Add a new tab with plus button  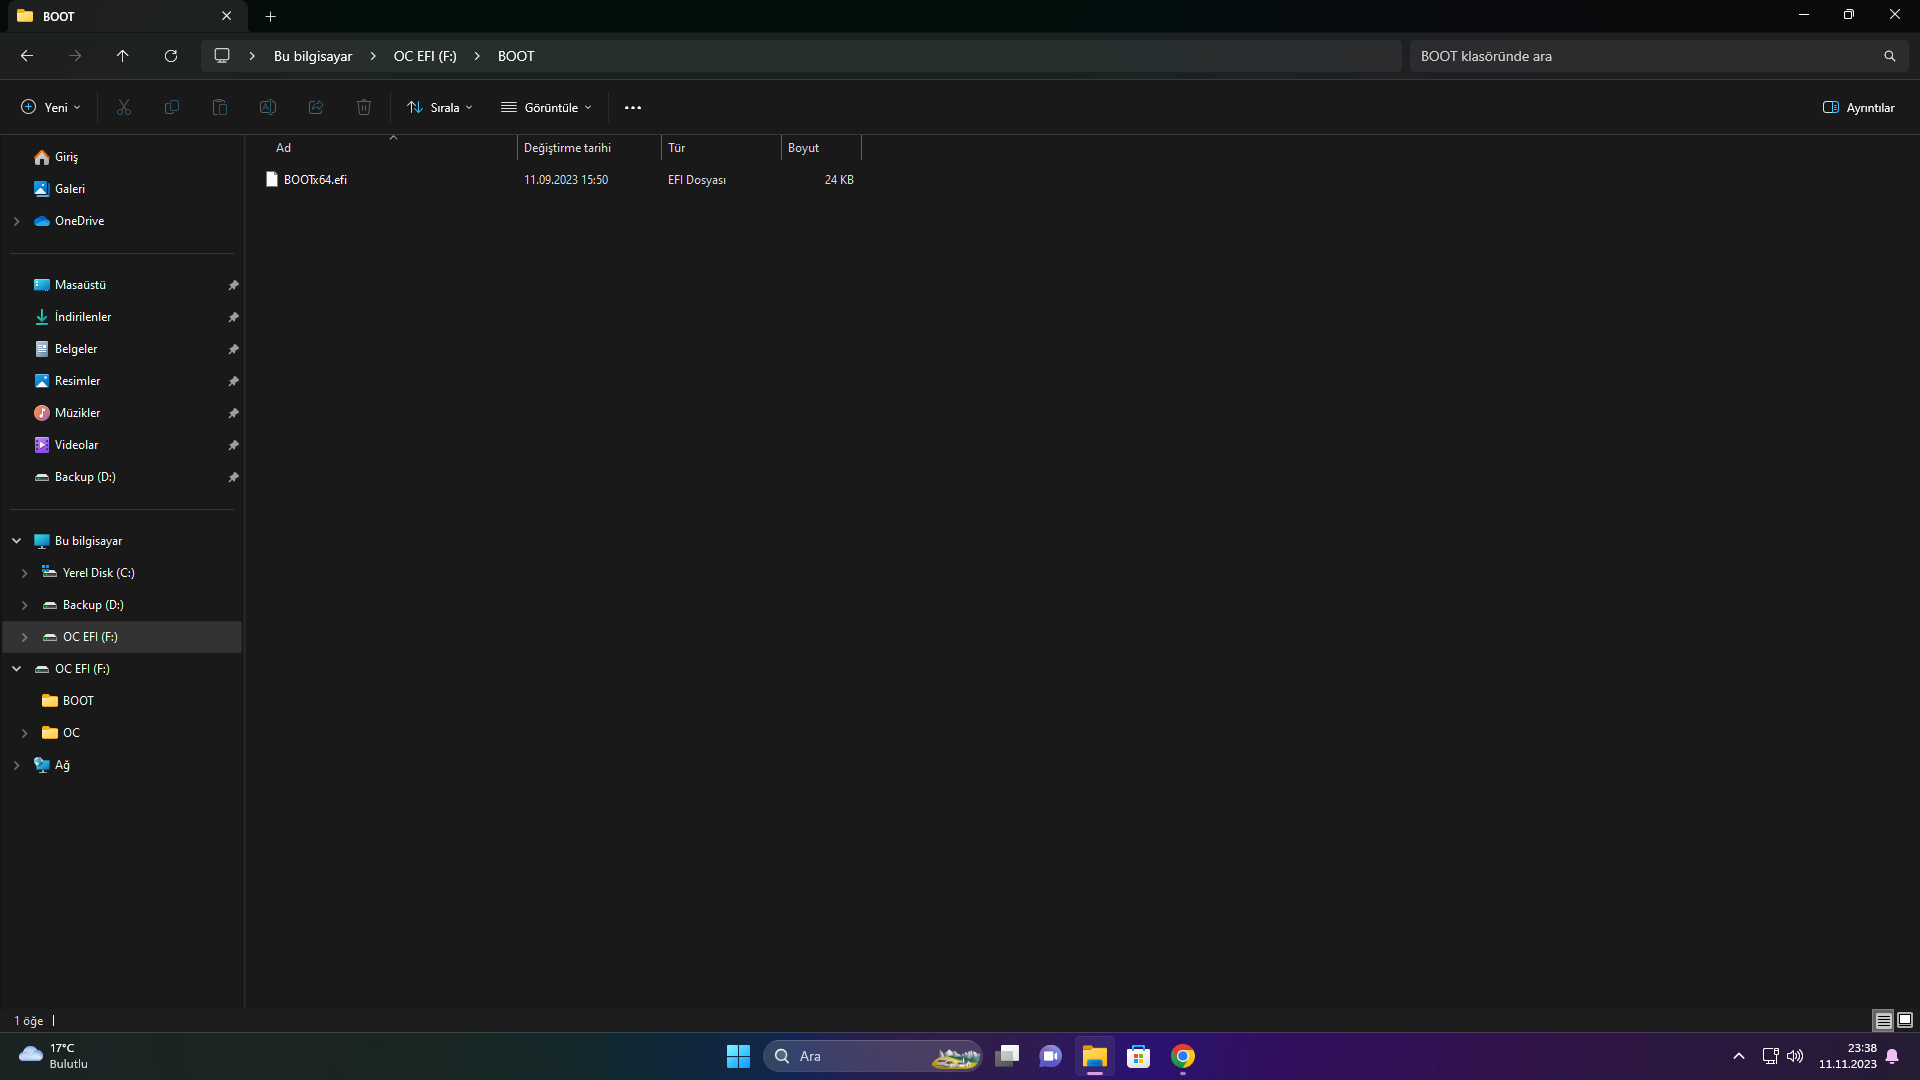pyautogui.click(x=270, y=16)
